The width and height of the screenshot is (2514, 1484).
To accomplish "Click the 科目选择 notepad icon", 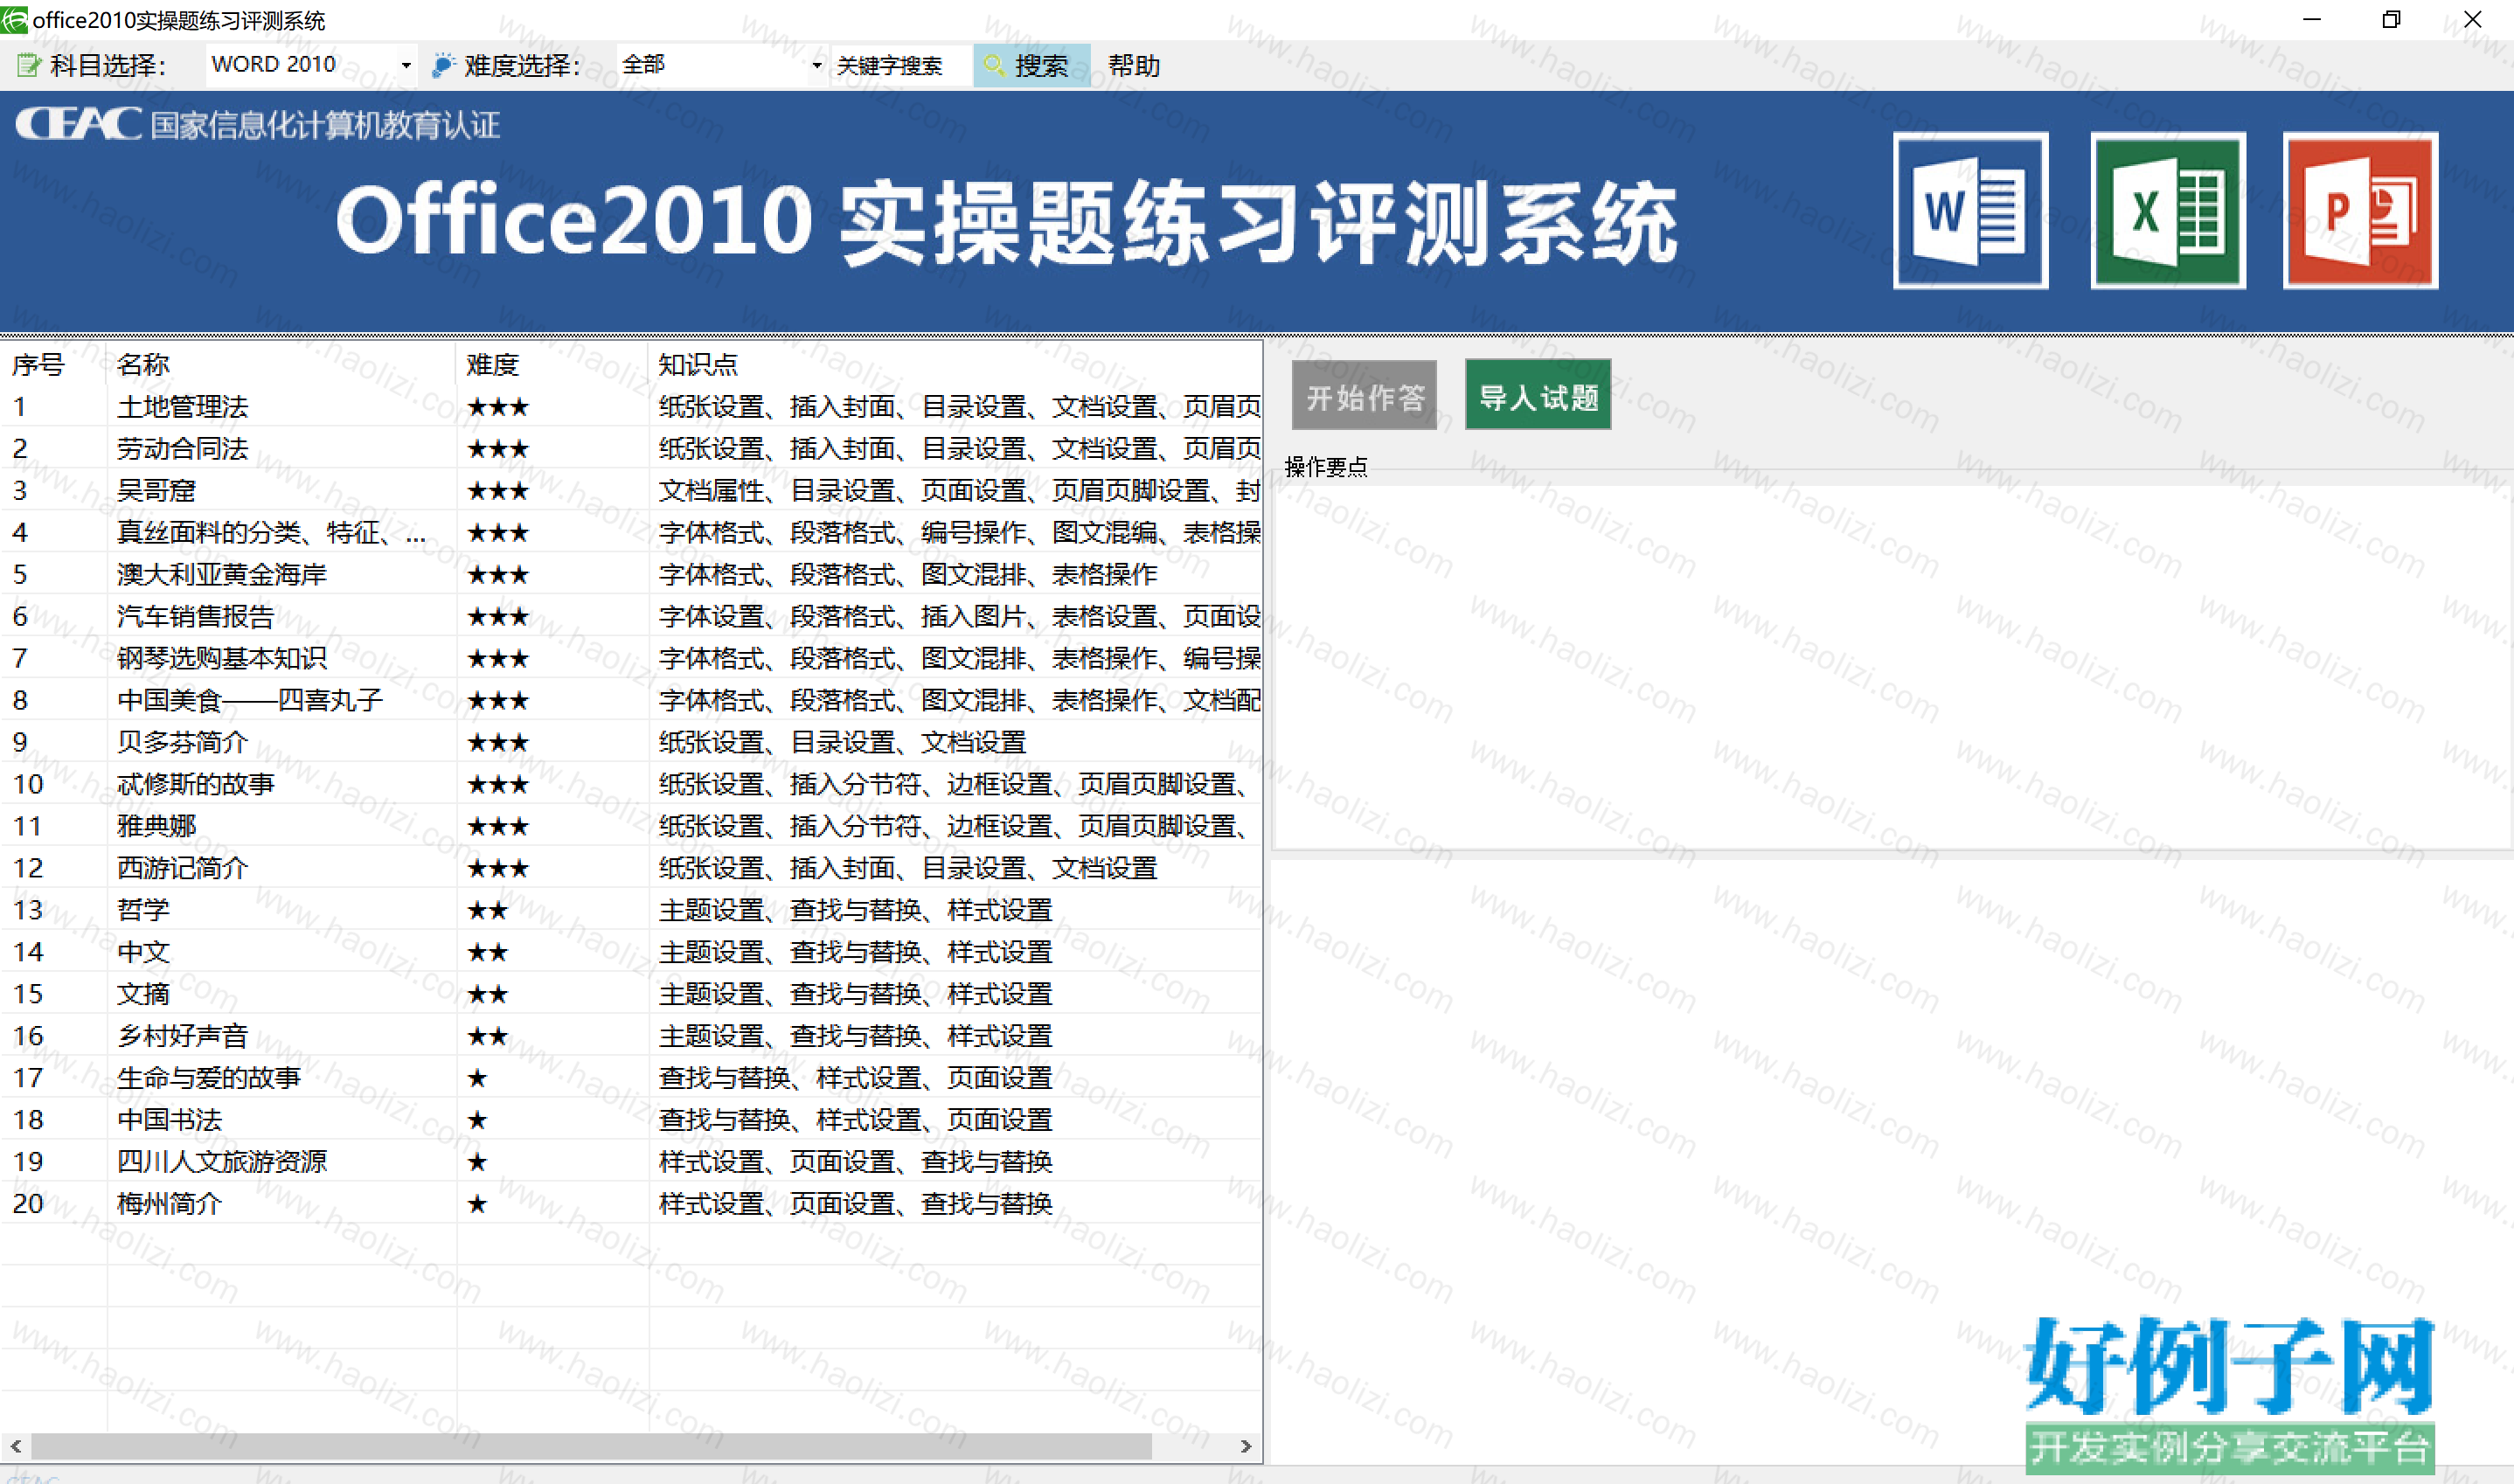I will 28,65.
